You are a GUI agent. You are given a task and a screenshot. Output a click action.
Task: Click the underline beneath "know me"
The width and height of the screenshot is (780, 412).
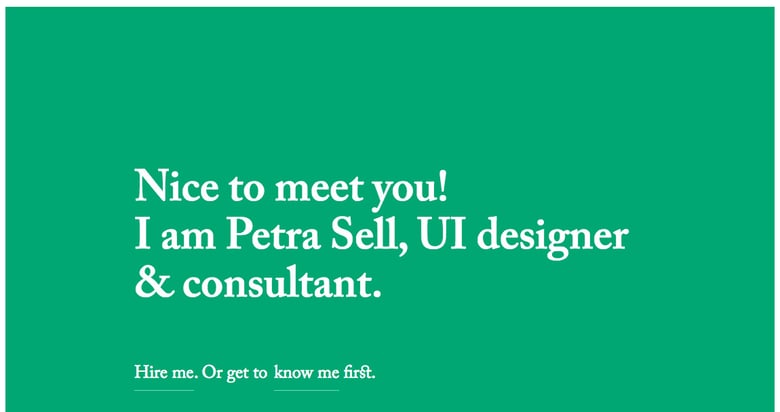click(x=306, y=390)
